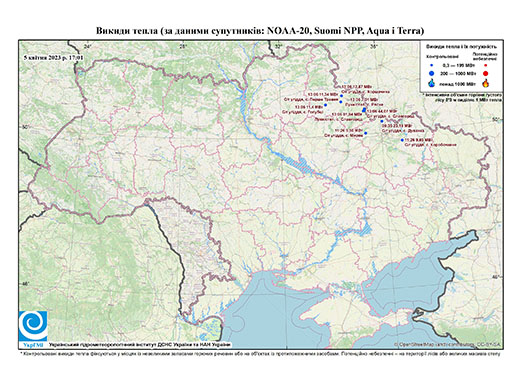Click the legend text 200 — 1000 МВт
Image resolution: width=520 pixels, height=368 pixels.
458,73
